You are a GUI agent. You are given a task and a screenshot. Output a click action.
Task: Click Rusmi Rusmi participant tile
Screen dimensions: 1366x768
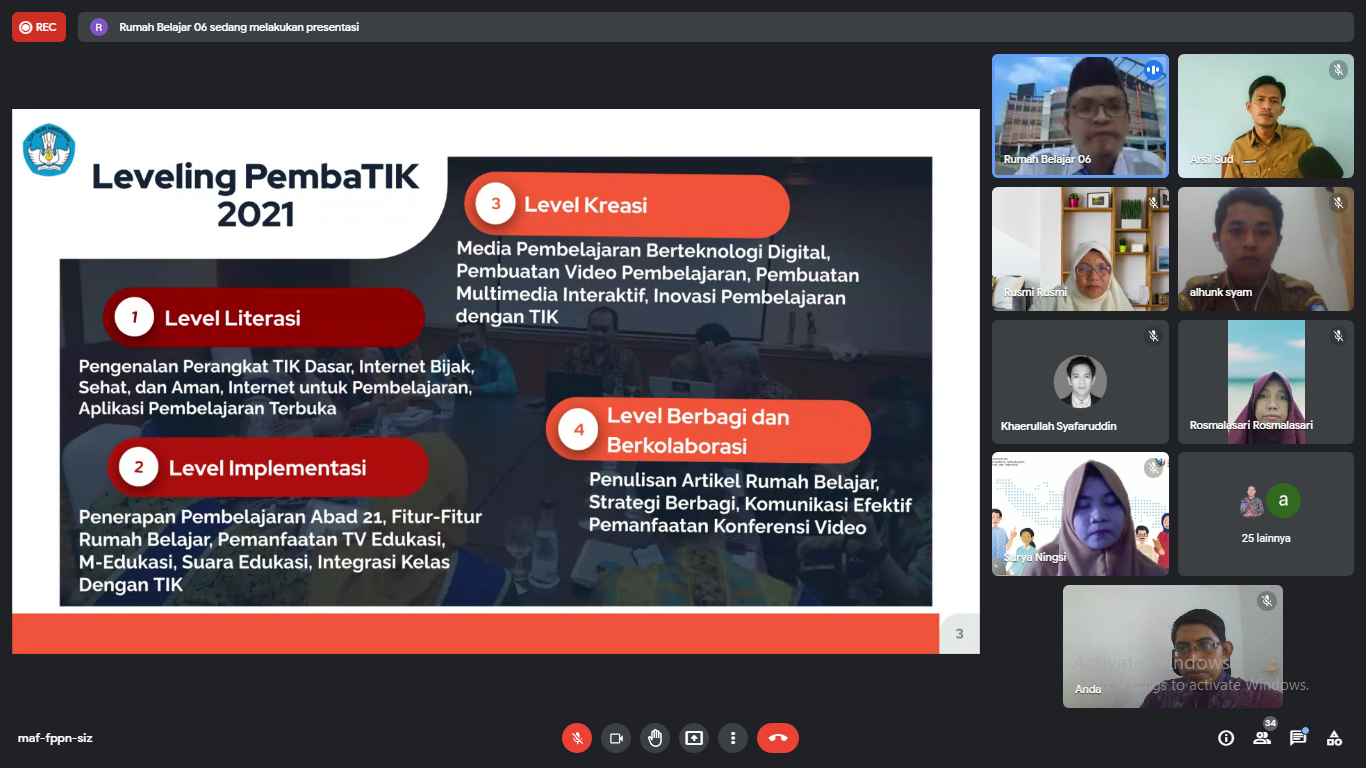(1080, 248)
